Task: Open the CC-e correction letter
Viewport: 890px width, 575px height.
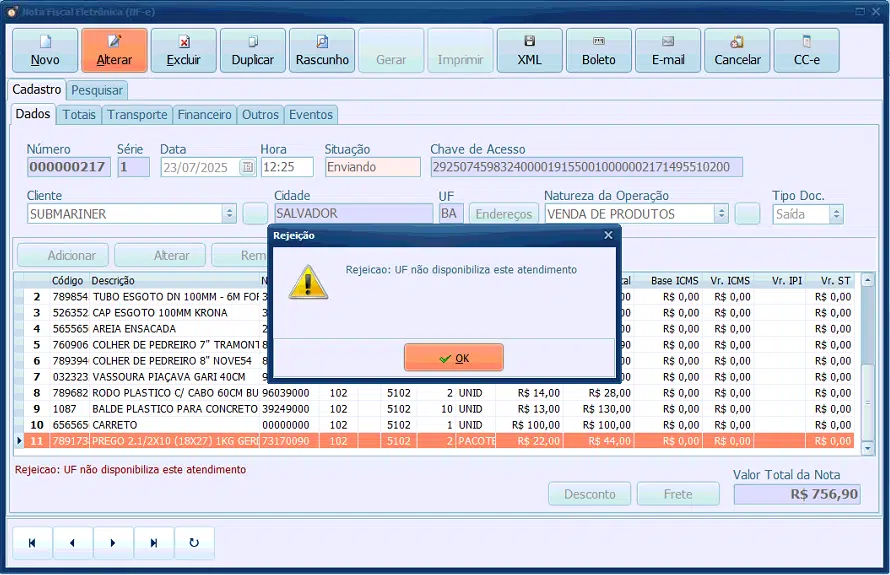Action: coord(807,51)
